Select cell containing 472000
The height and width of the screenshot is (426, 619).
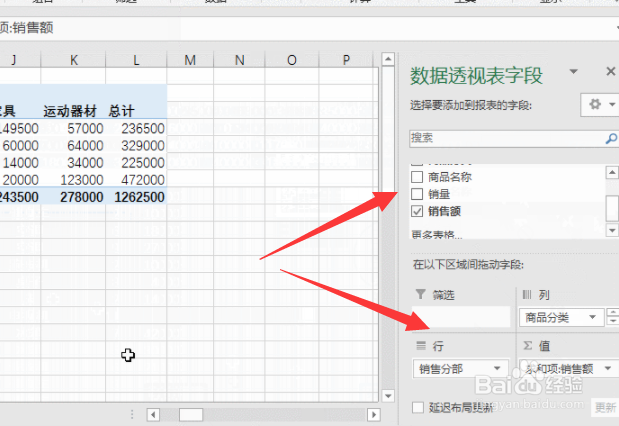click(136, 180)
